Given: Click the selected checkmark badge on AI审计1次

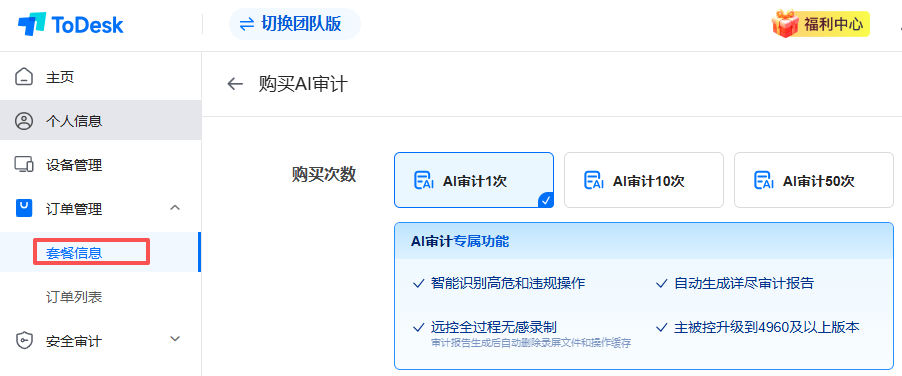Looking at the screenshot, I should [546, 200].
